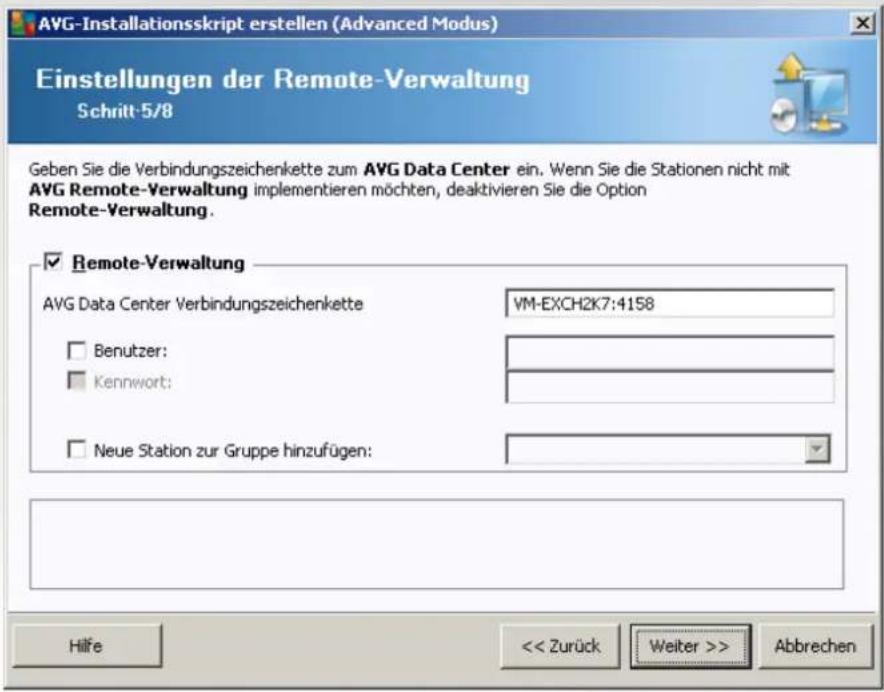
Task: Open the group selection dropdown arrow
Action: point(817,449)
